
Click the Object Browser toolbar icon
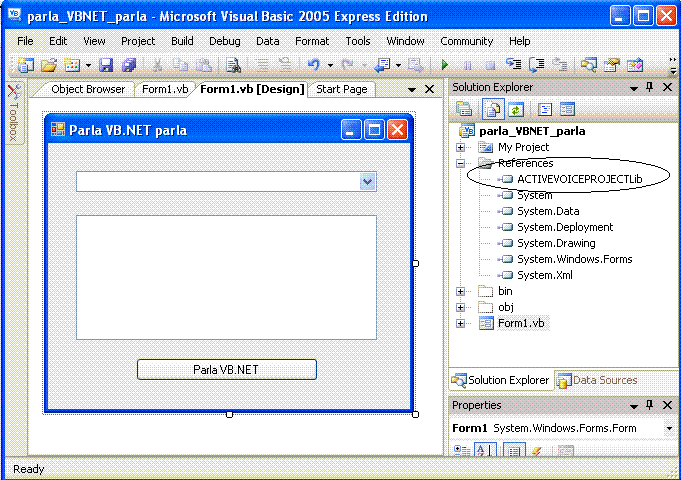coord(635,65)
